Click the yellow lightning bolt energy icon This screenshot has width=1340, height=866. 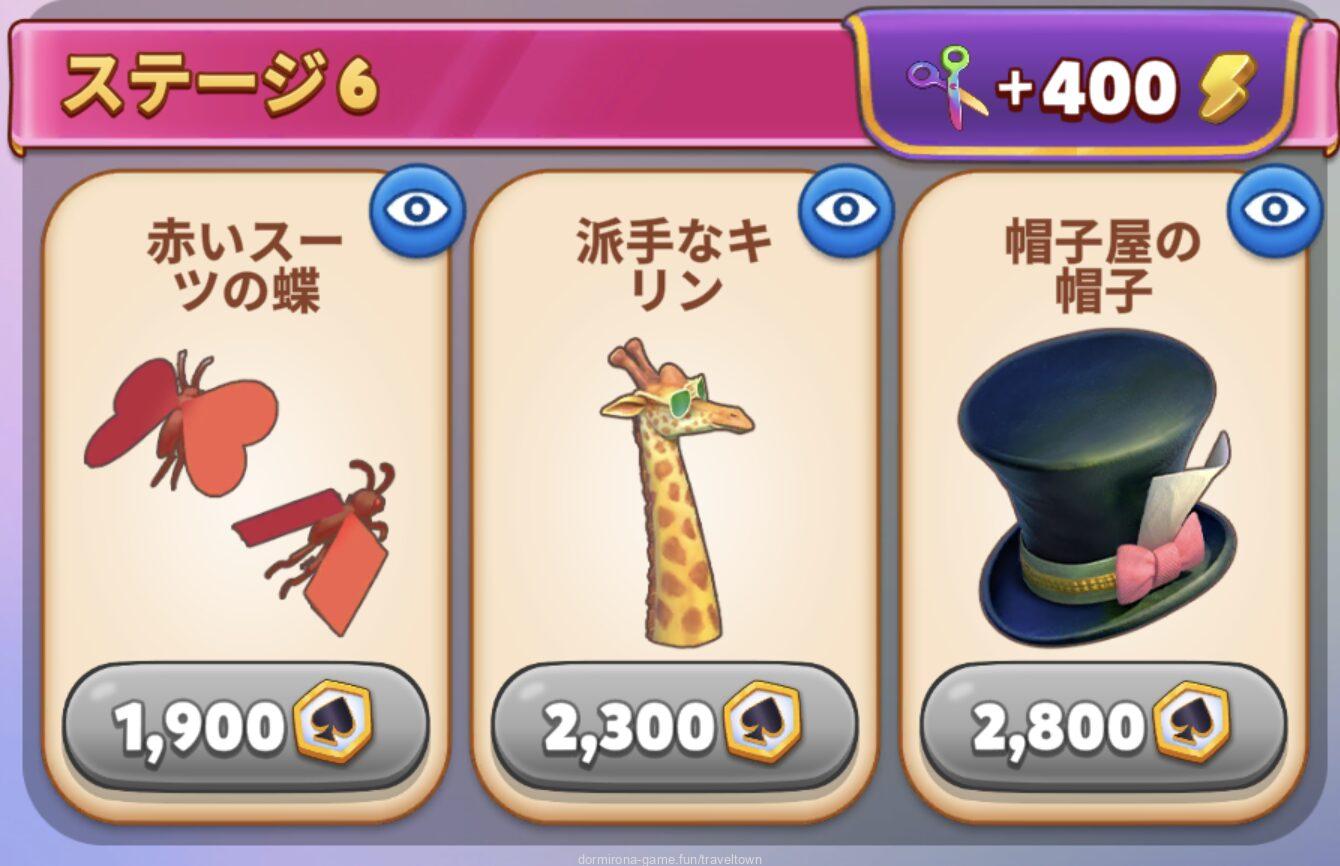pyautogui.click(x=1228, y=87)
